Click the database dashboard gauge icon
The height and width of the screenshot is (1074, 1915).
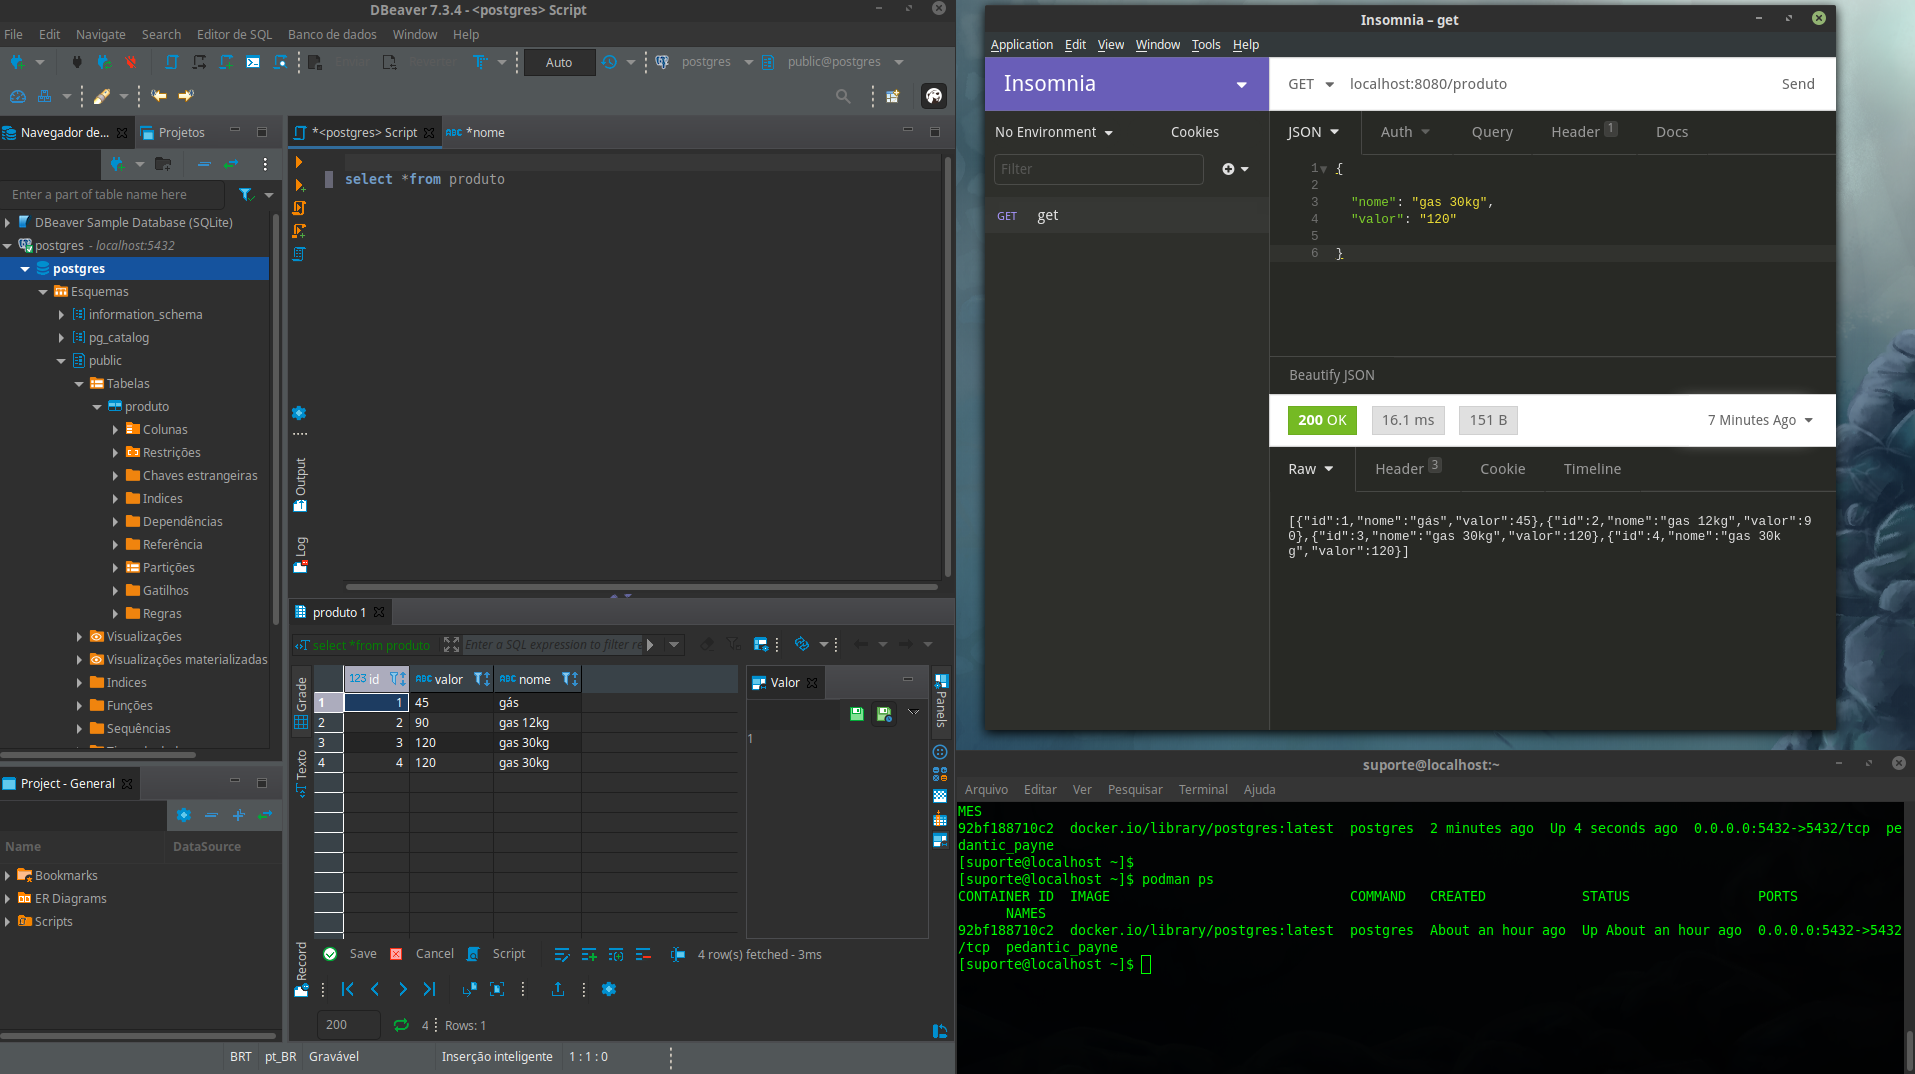(18, 96)
